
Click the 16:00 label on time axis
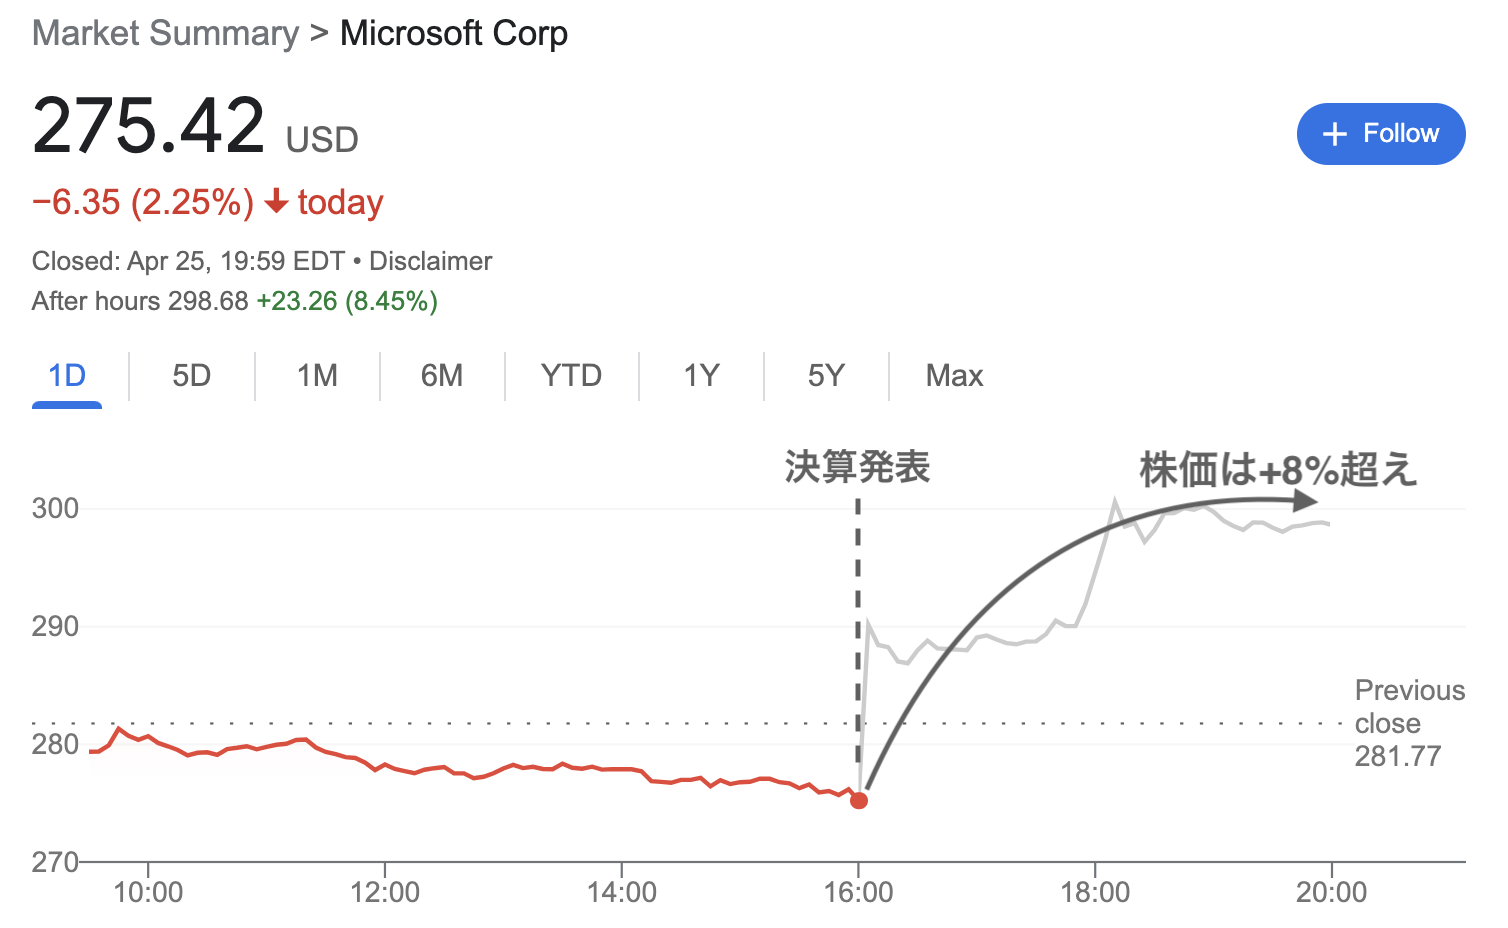(x=858, y=892)
